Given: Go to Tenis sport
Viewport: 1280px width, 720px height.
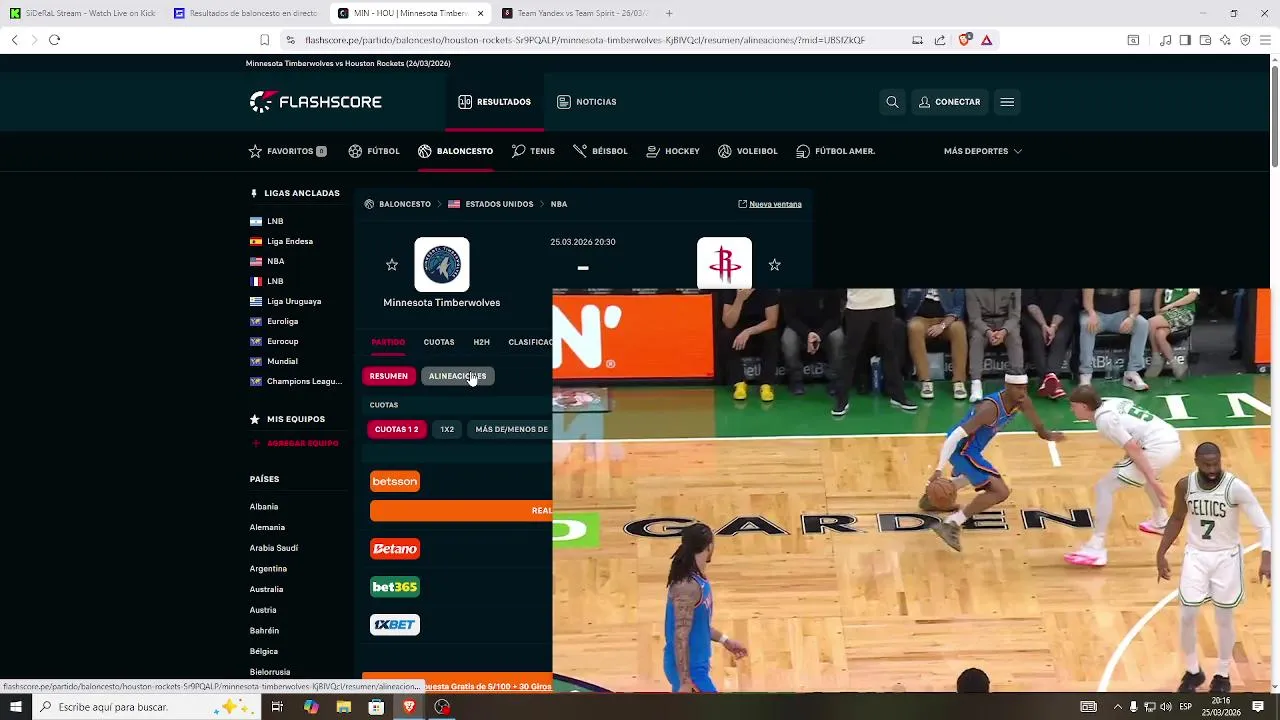Looking at the screenshot, I should pos(533,151).
